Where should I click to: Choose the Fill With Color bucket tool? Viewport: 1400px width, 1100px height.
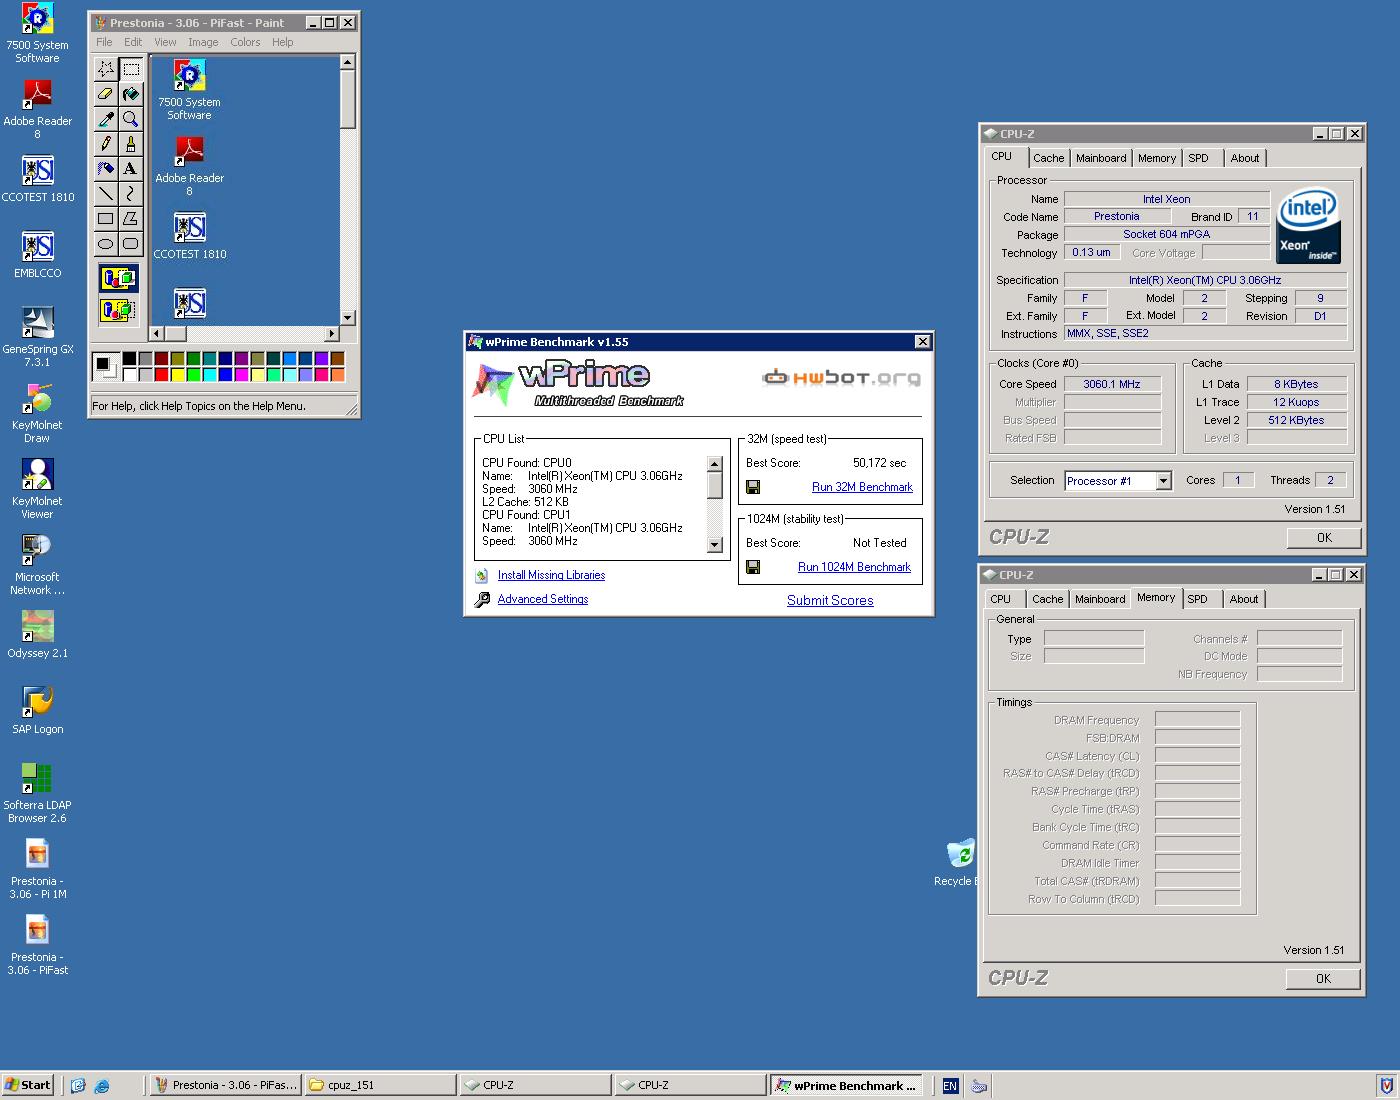130,94
